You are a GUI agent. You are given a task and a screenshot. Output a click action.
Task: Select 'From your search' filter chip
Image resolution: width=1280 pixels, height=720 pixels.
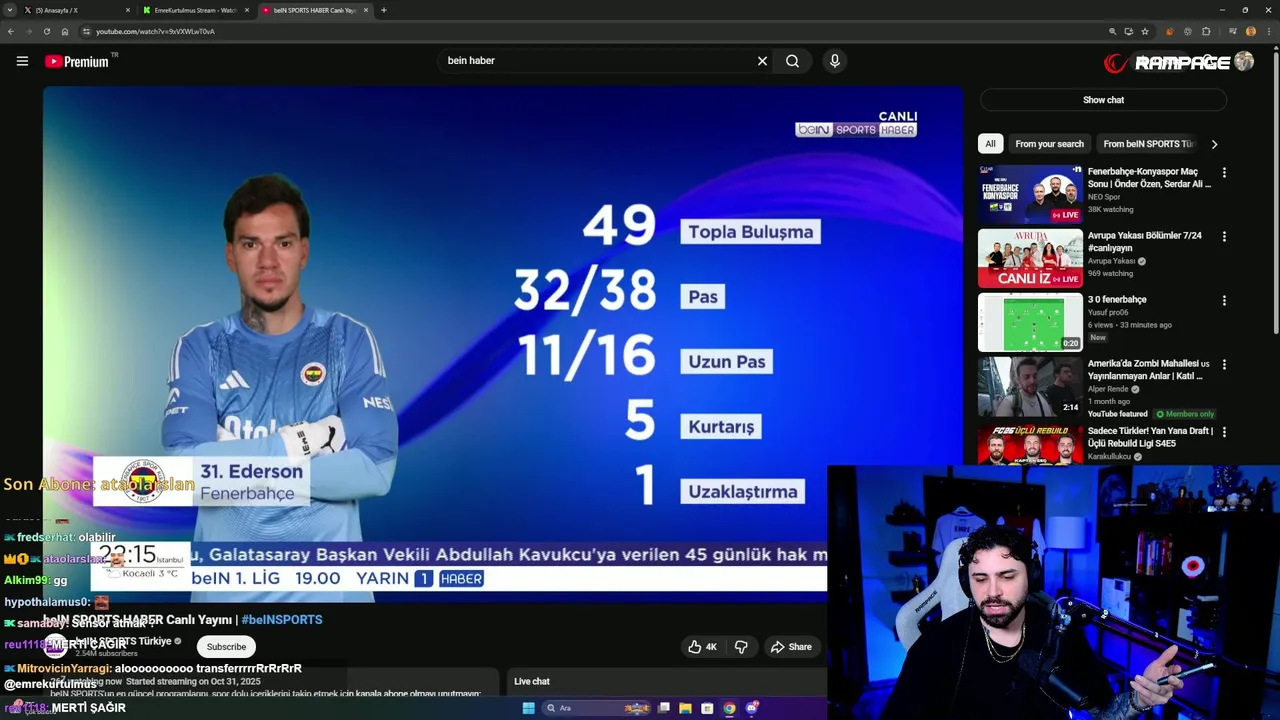(1049, 144)
